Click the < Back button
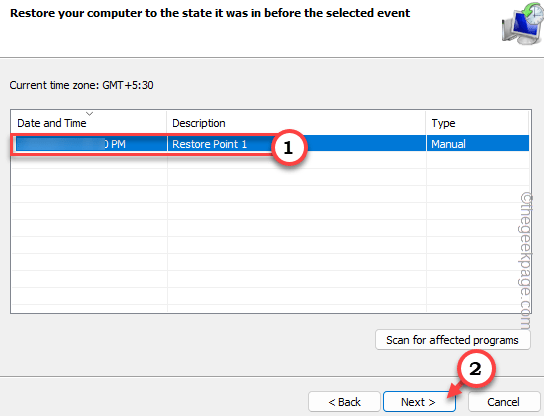 344,402
